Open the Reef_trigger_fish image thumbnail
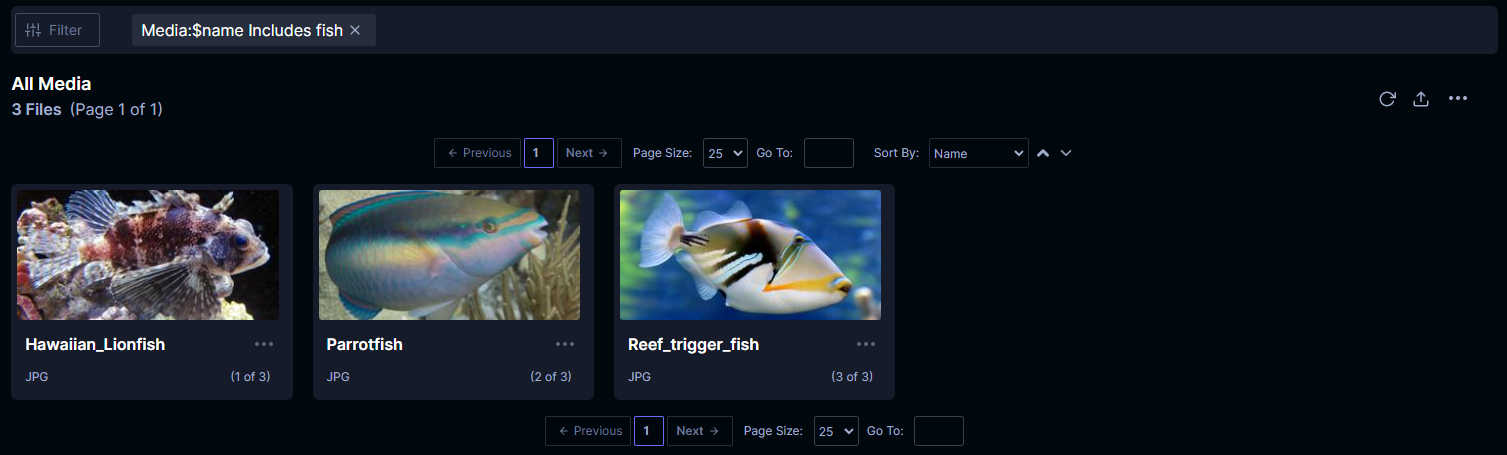 click(750, 255)
